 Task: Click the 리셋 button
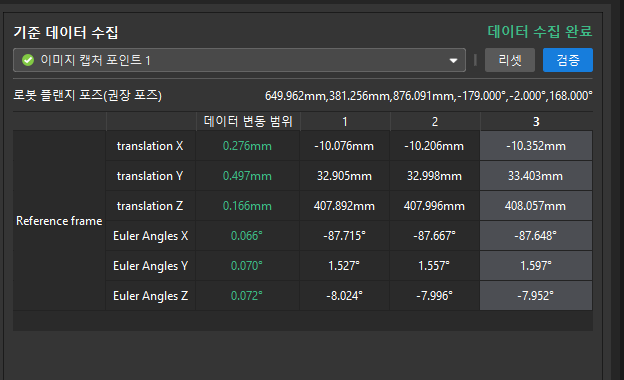click(510, 60)
